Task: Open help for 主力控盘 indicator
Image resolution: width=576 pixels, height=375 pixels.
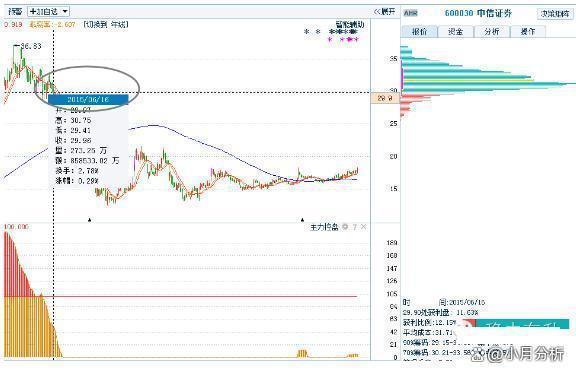Action: tap(354, 227)
